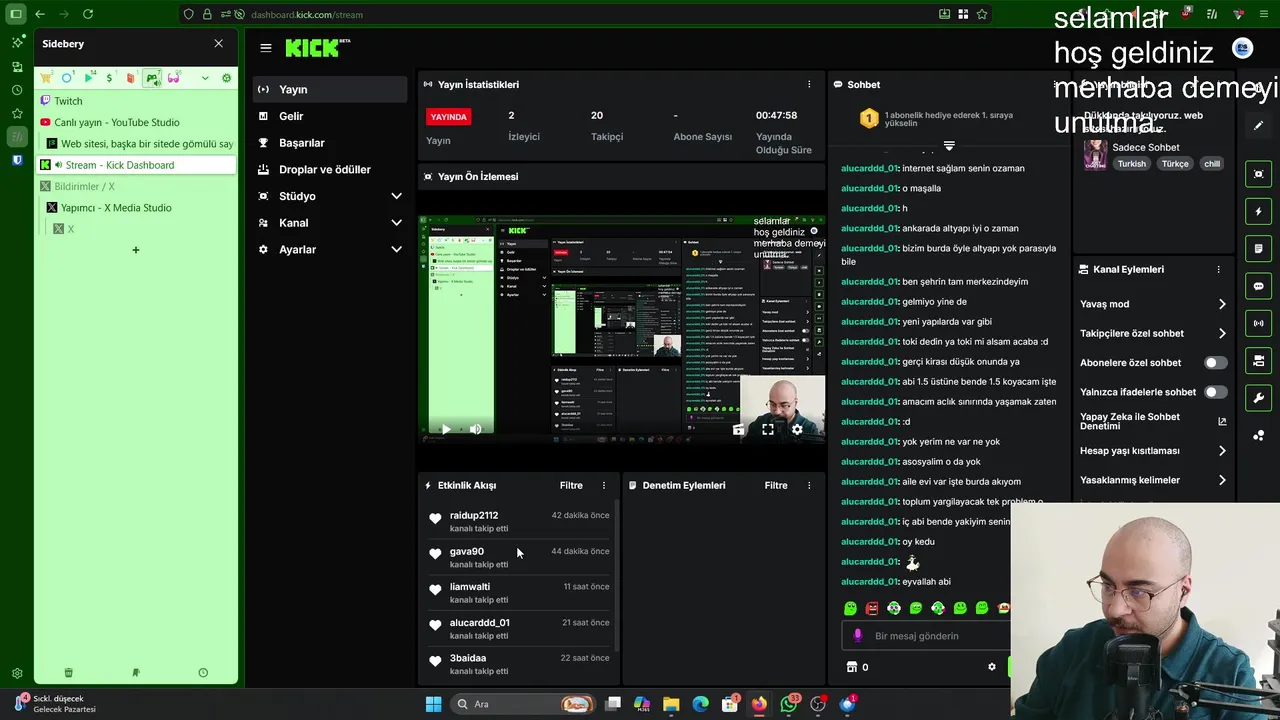Switch to the Twitch tab
The width and height of the screenshot is (1280, 720).
coord(137,101)
